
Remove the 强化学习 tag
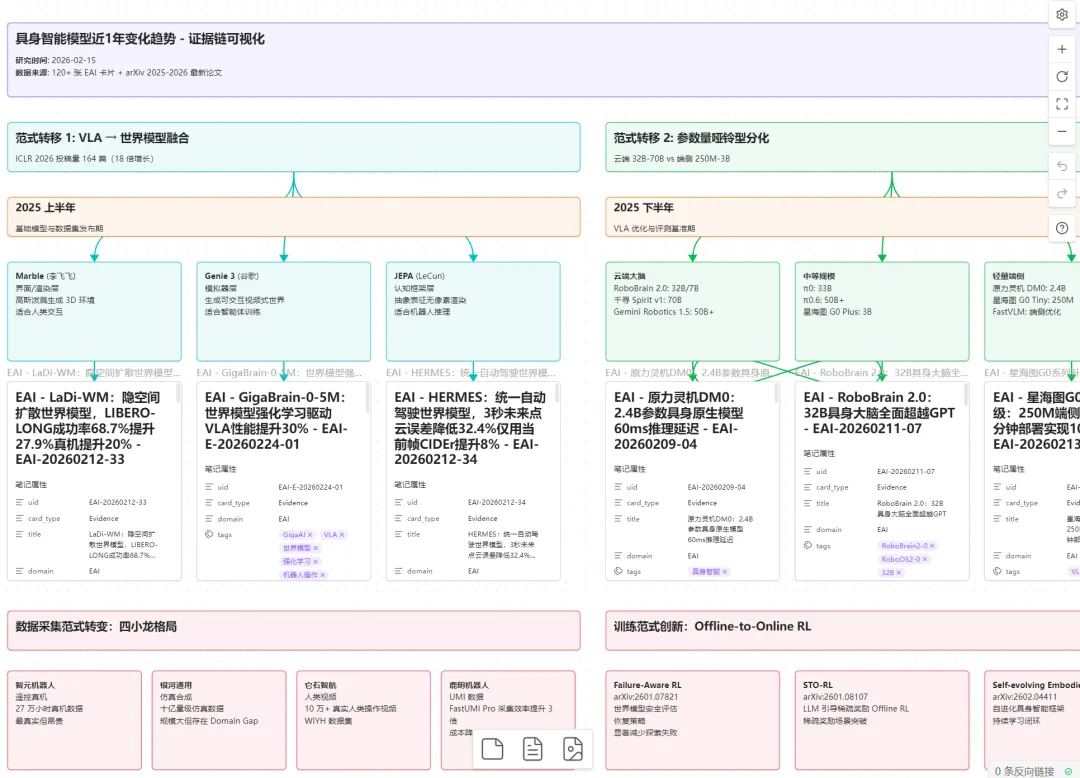coord(315,562)
